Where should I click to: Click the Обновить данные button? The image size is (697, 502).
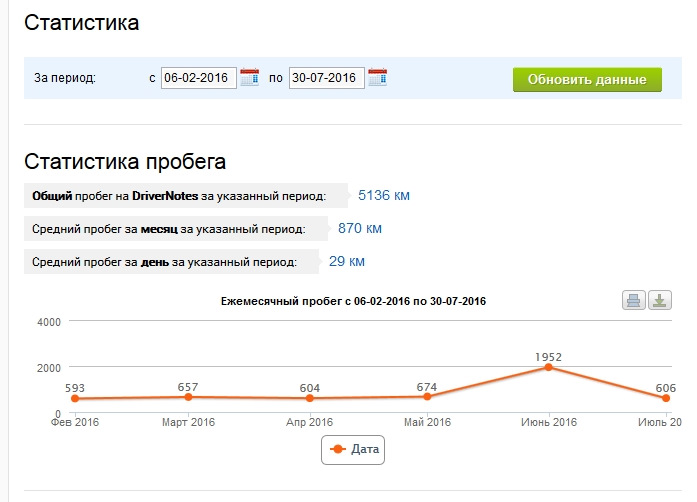(x=587, y=80)
